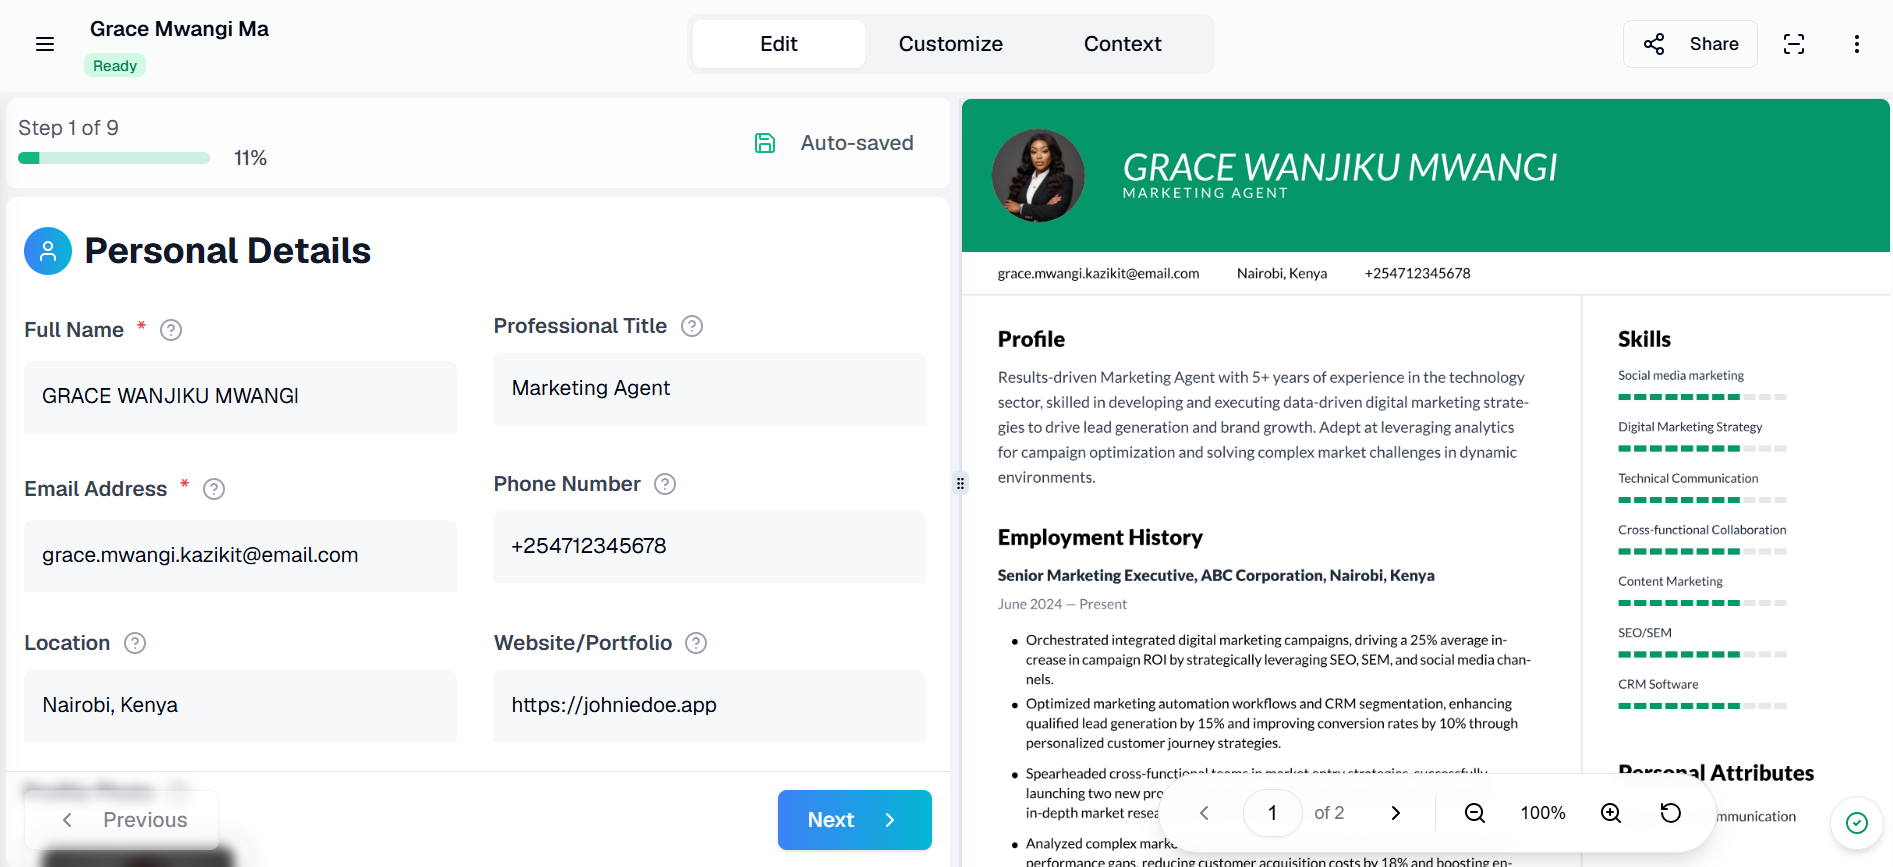The height and width of the screenshot is (867, 1893).
Task: Click the Full Name input field
Action: pos(240,397)
